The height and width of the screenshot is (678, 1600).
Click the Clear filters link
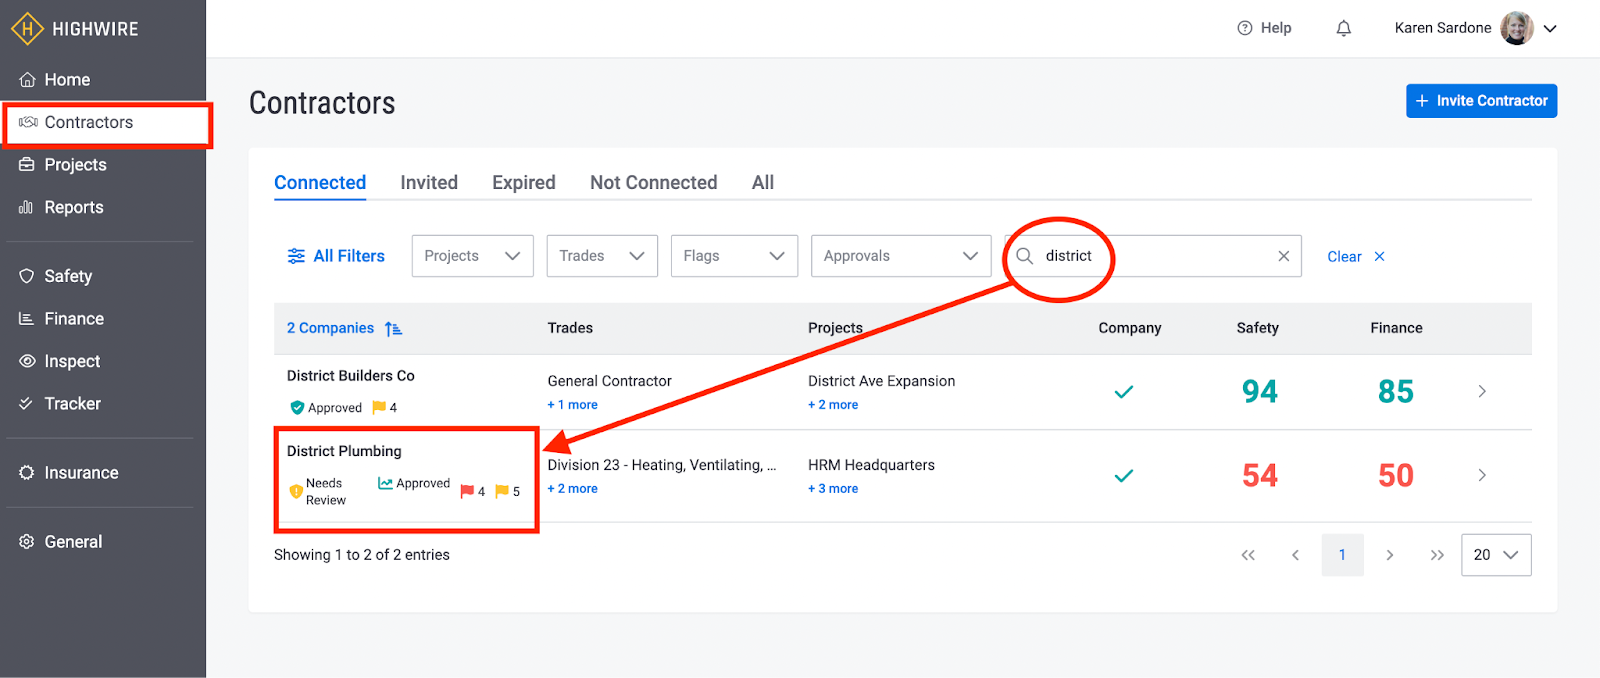[1356, 257]
